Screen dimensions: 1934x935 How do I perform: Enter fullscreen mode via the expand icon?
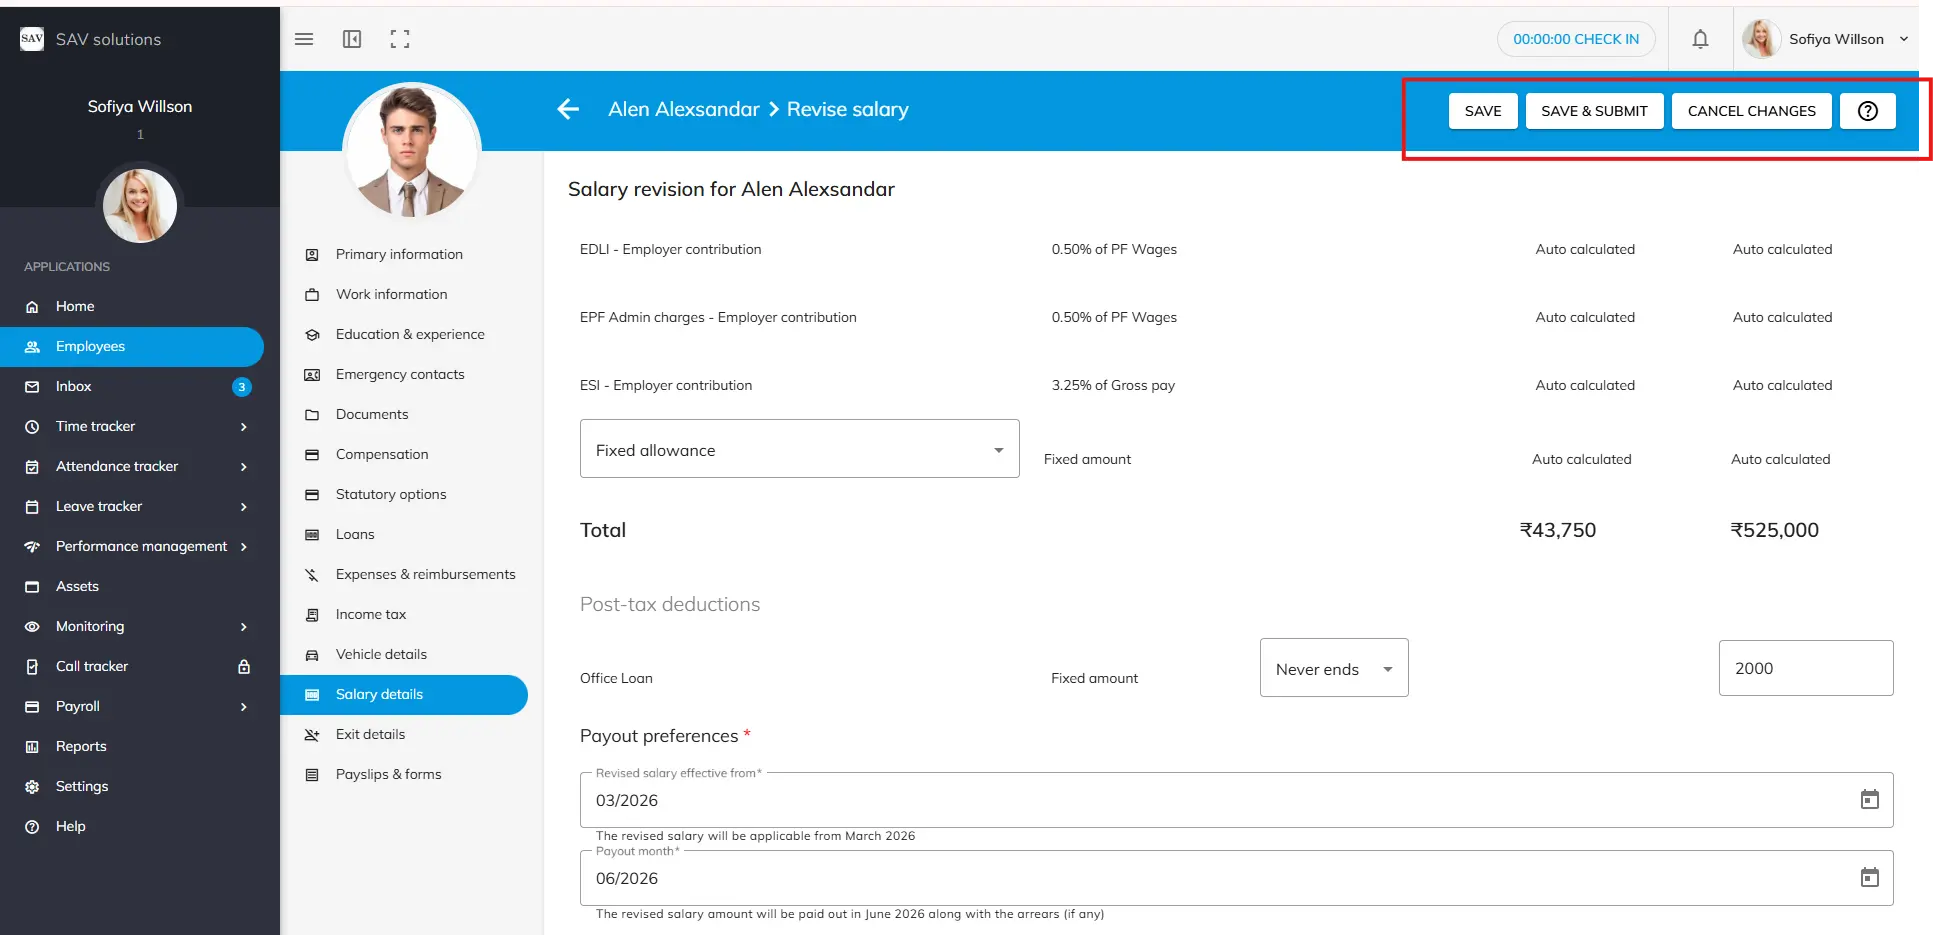point(400,39)
